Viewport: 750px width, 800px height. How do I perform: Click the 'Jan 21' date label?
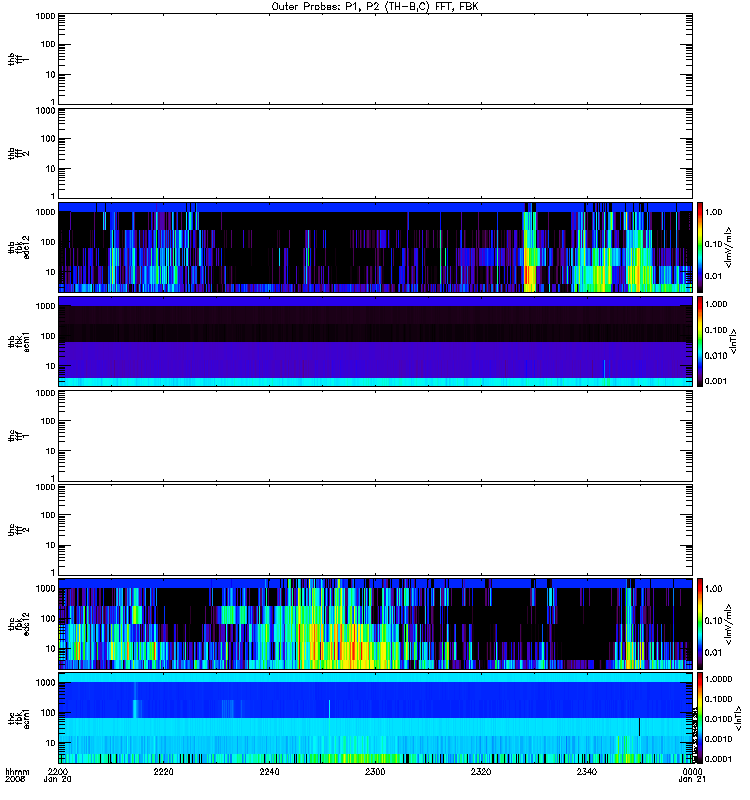692,779
